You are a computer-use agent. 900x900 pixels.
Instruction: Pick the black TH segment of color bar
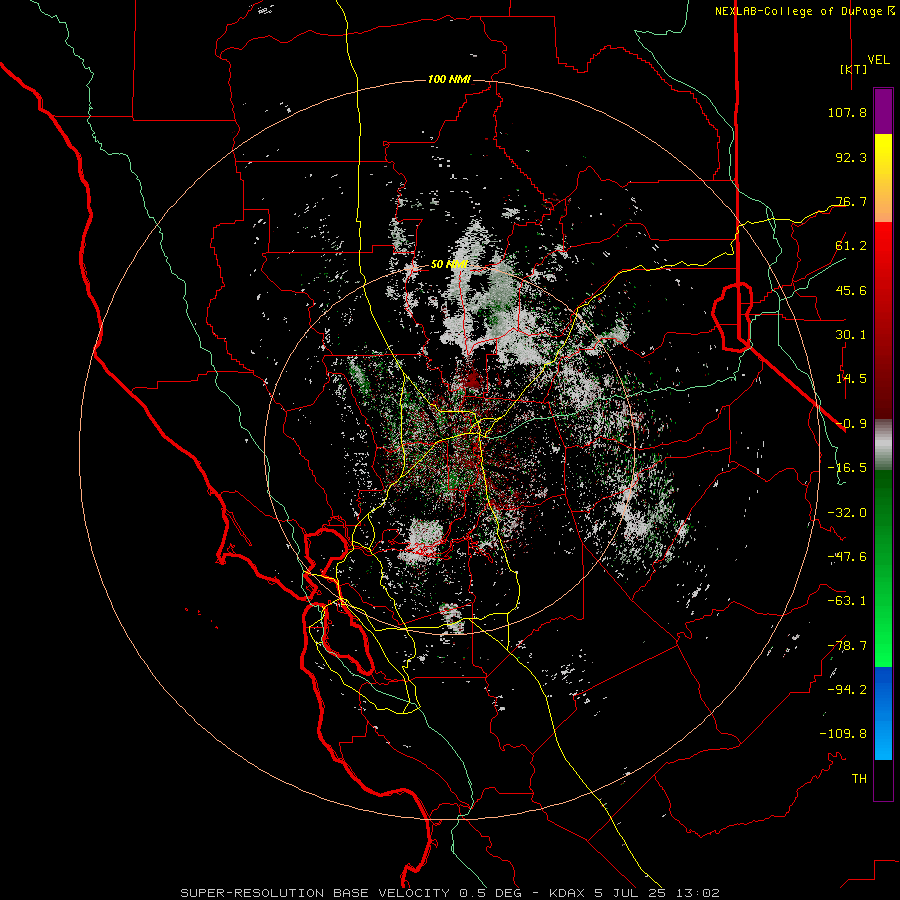[x=883, y=779]
